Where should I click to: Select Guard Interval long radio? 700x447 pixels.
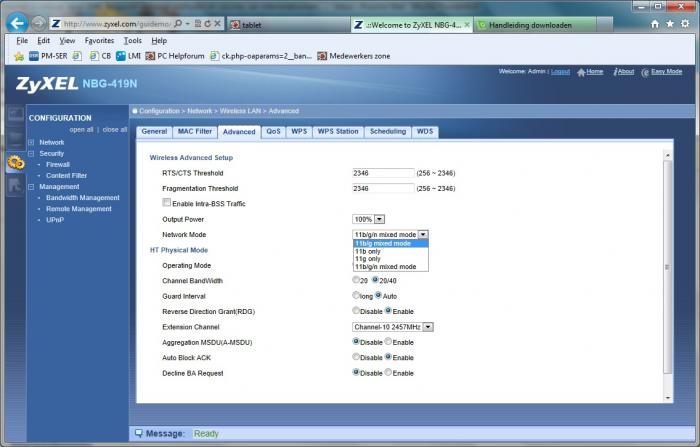click(355, 295)
